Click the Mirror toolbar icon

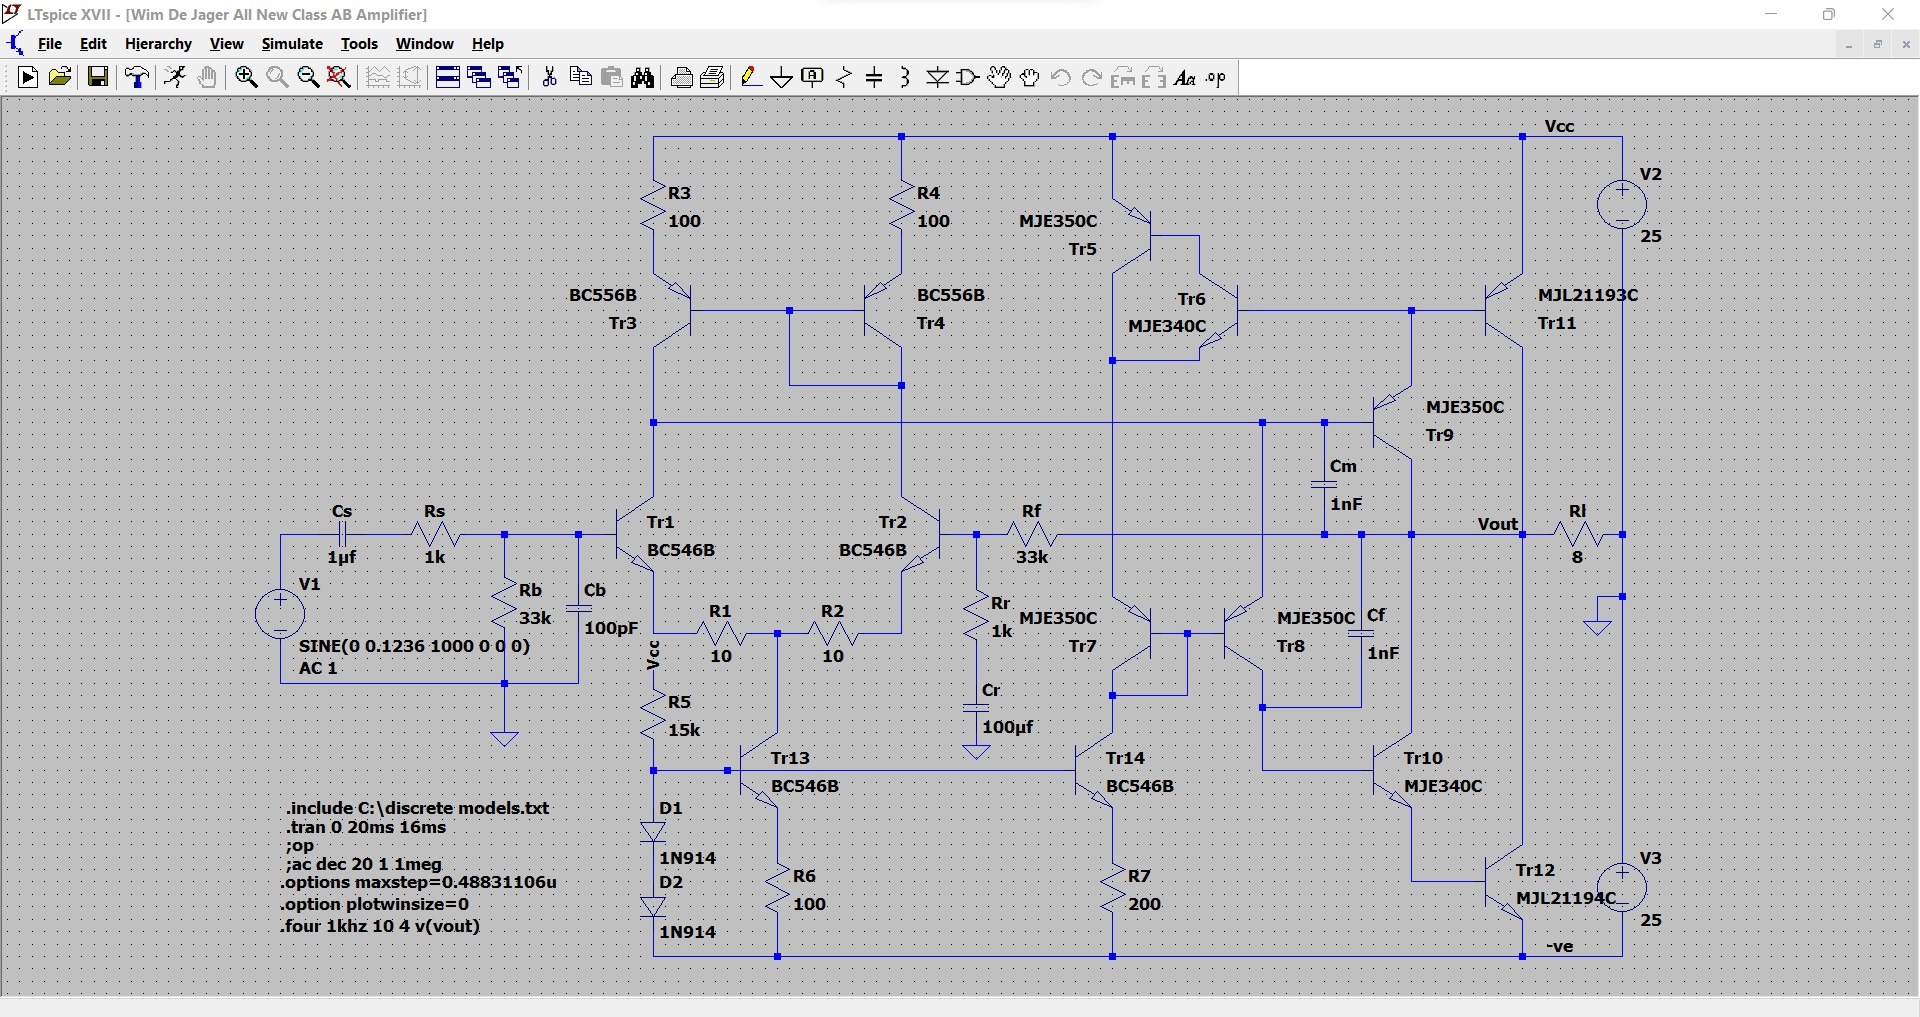coord(1154,78)
